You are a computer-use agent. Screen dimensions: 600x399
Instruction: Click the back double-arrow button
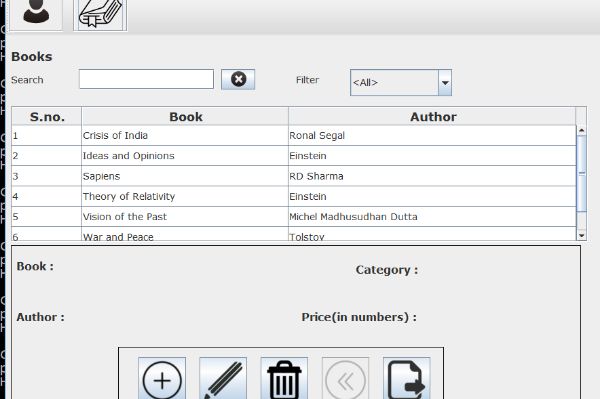pos(346,378)
